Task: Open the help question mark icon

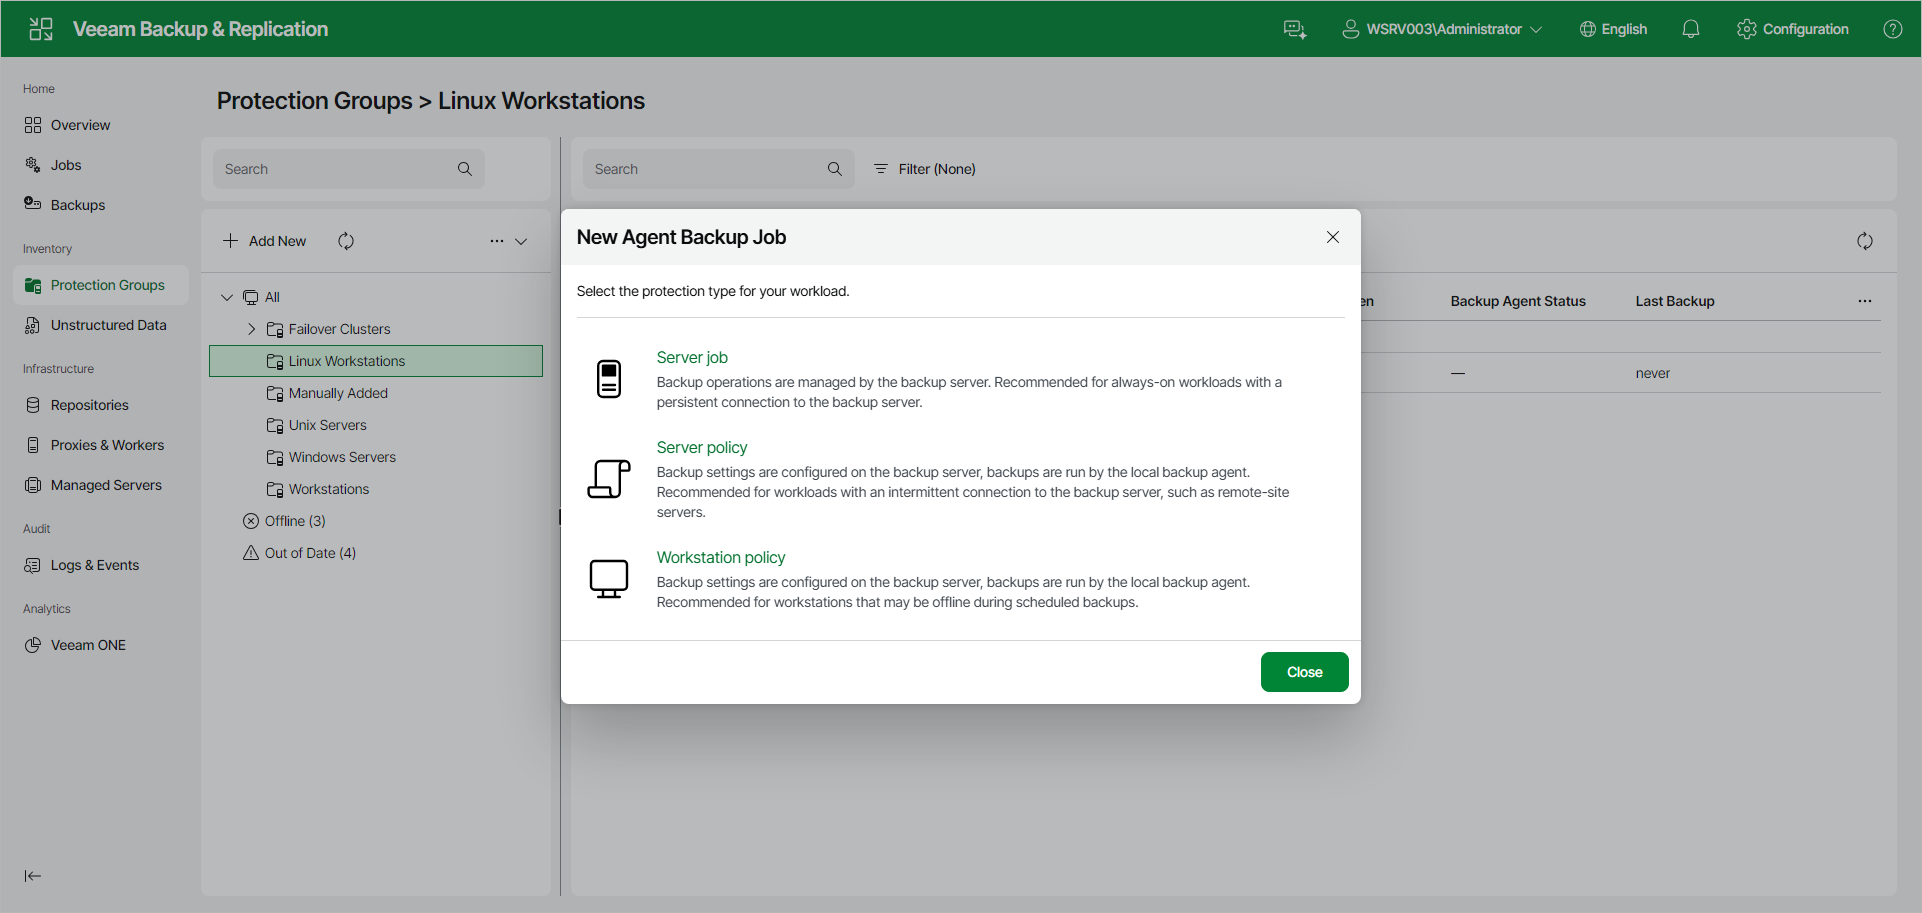Action: (1893, 29)
